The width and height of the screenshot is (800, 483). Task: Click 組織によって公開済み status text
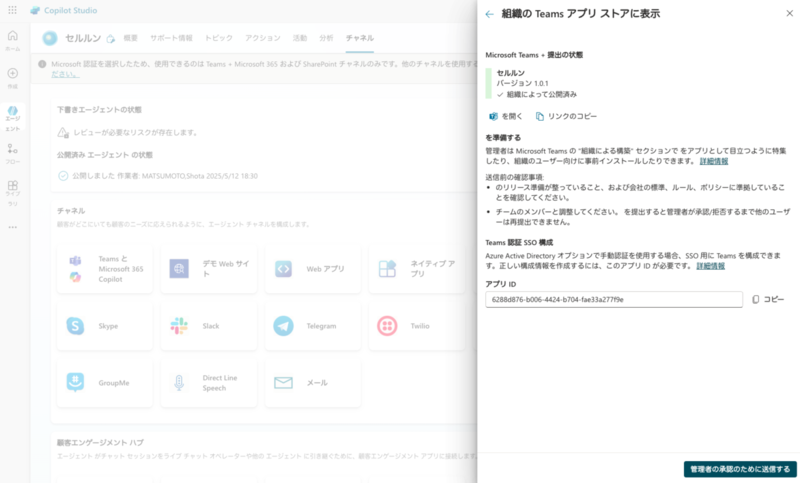[x=541, y=94]
